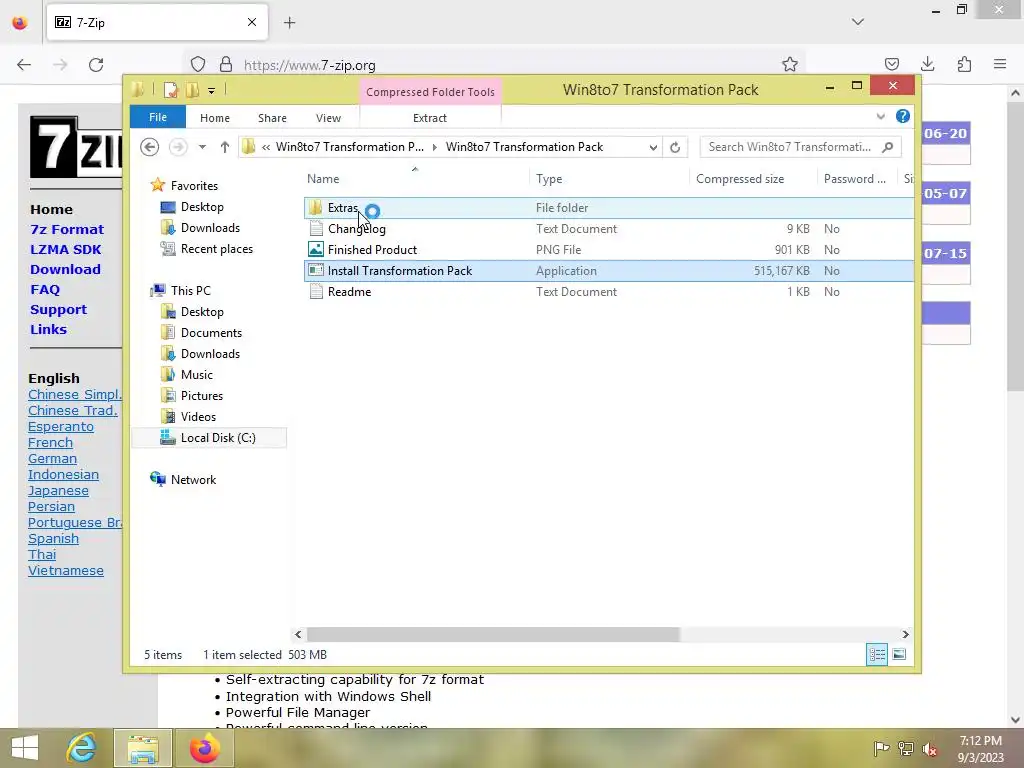Switch to Details view icon in status bar
Viewport: 1024px width, 768px height.
click(x=876, y=654)
